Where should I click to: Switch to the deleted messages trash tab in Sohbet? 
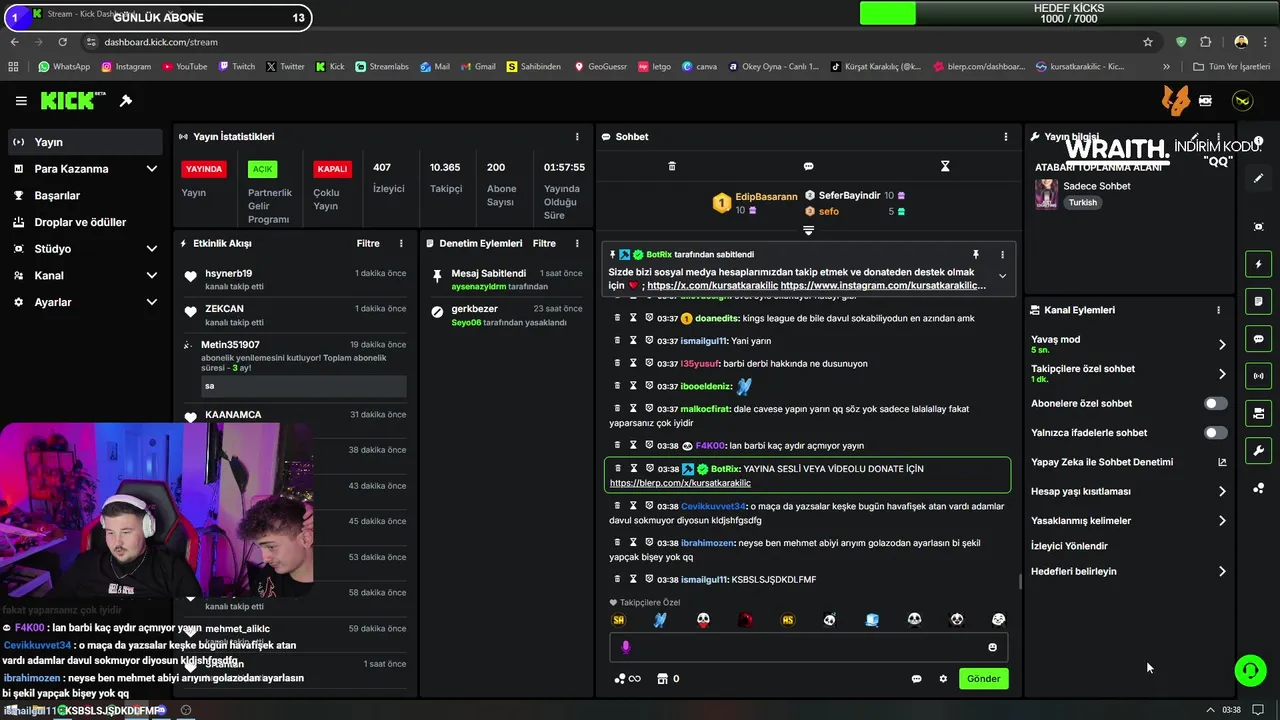(x=672, y=166)
